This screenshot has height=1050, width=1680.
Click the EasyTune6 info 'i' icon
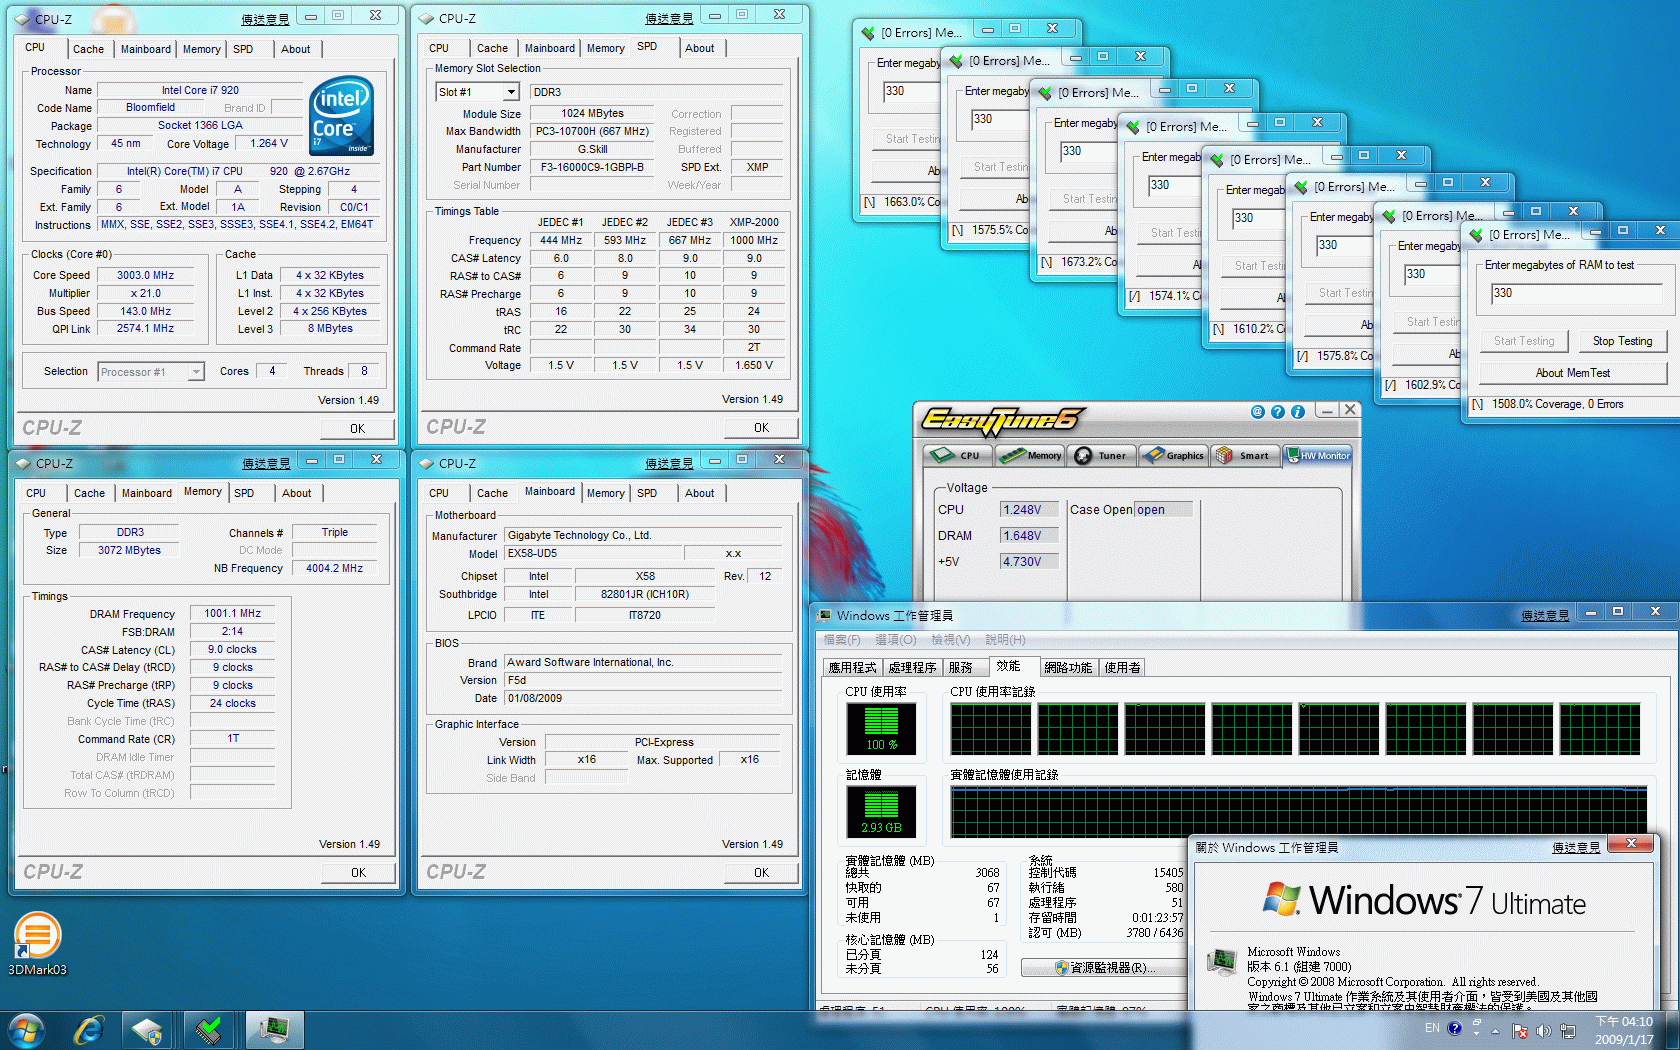(1297, 412)
